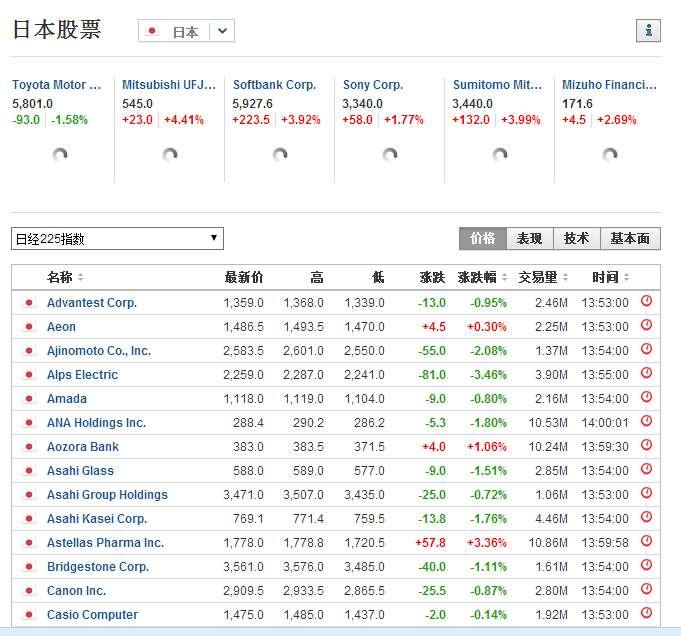The width and height of the screenshot is (681, 636).
Task: Click the 最新价 column header
Action: [244, 277]
